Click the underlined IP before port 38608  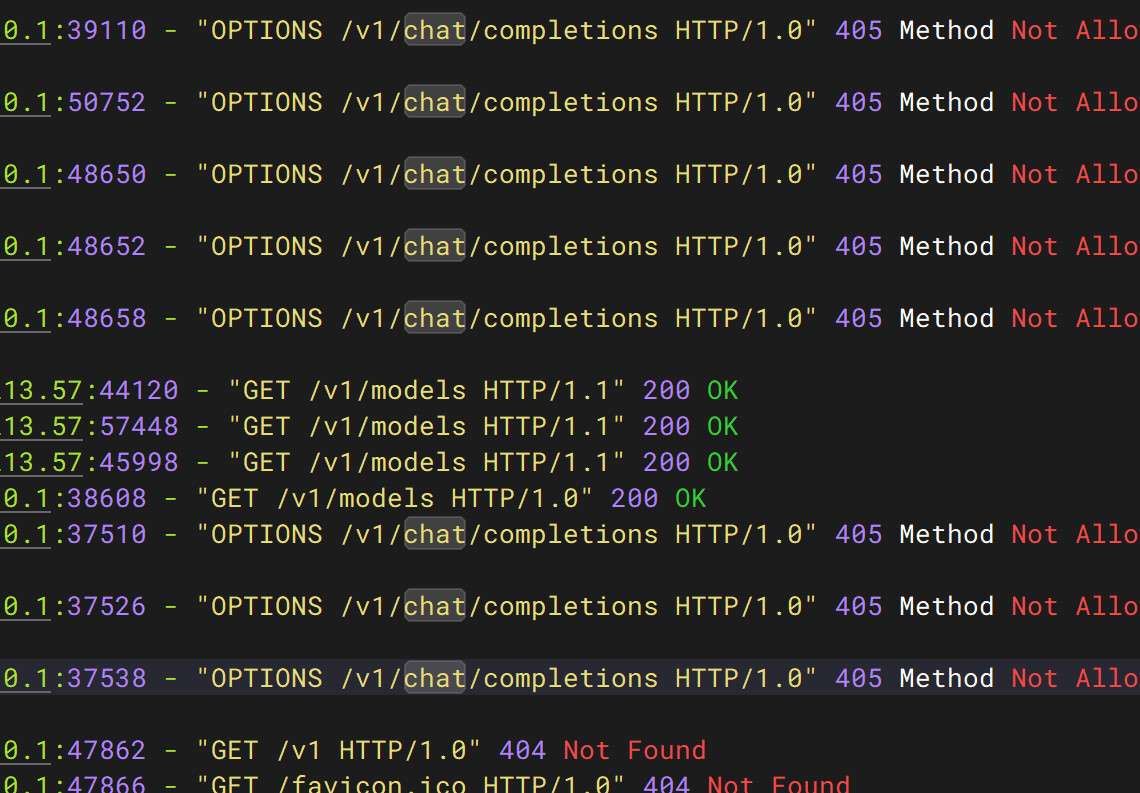(25, 499)
